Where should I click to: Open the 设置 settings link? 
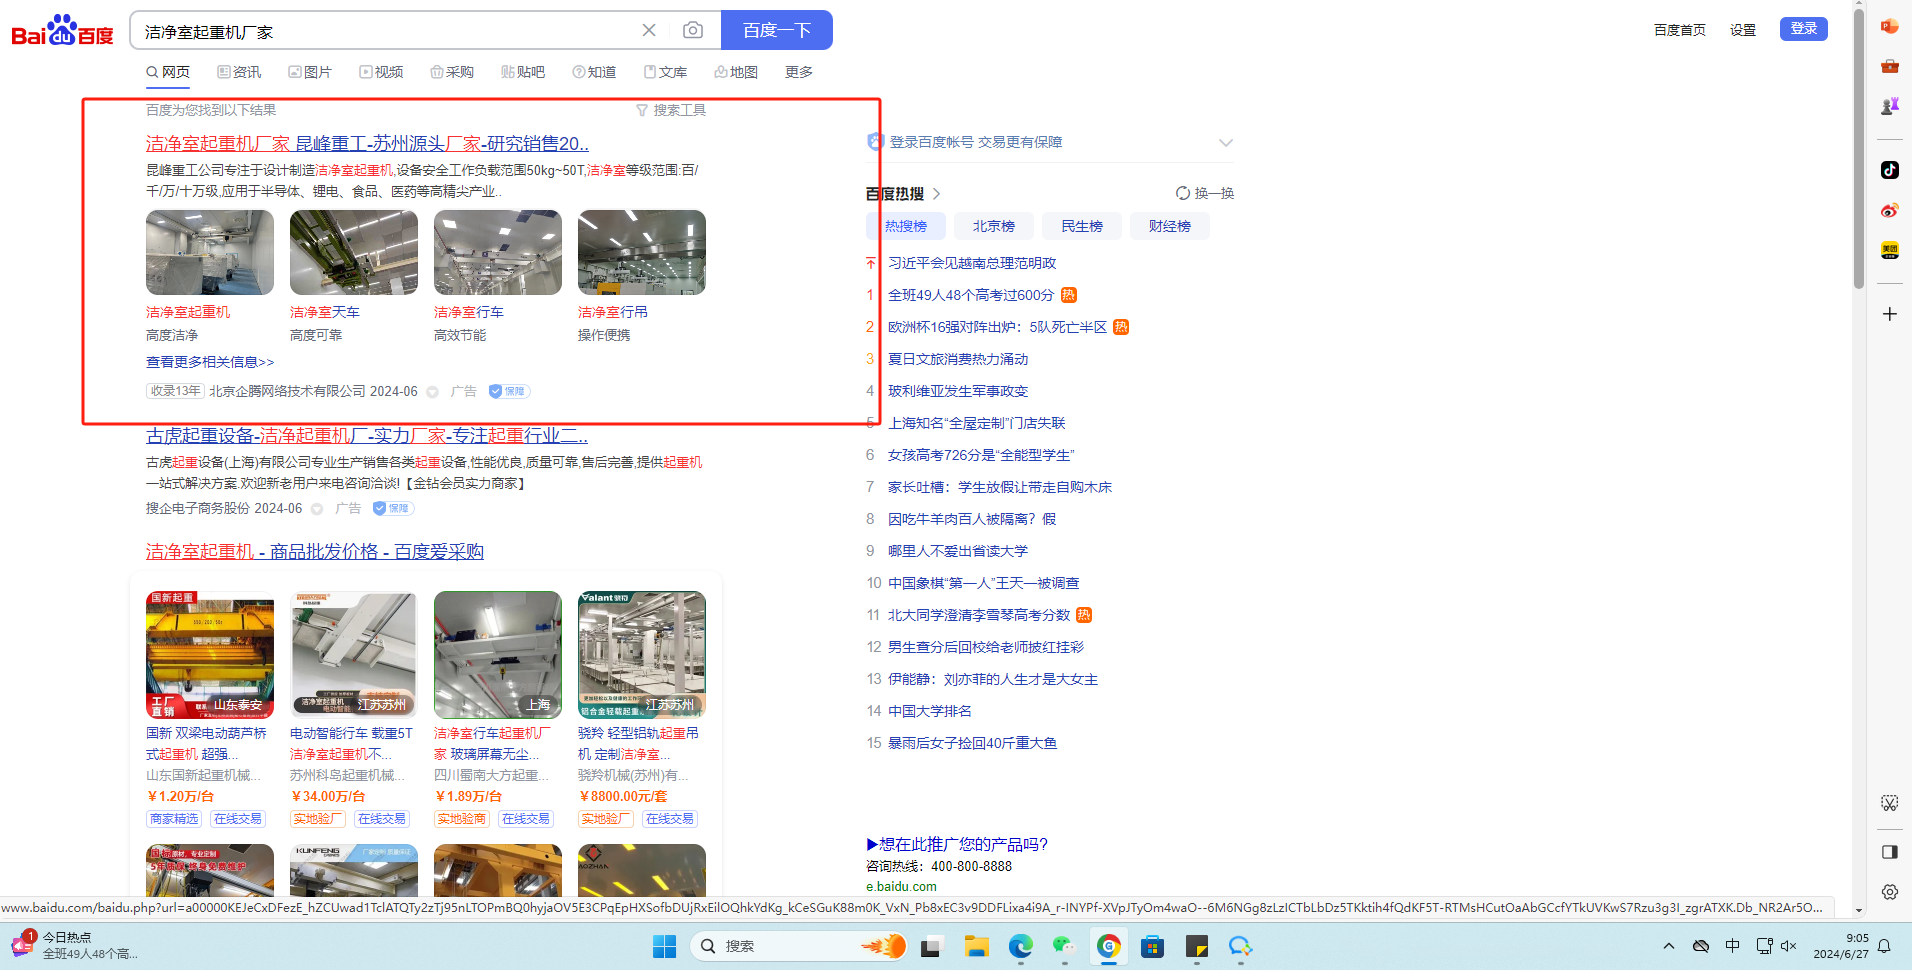point(1743,30)
